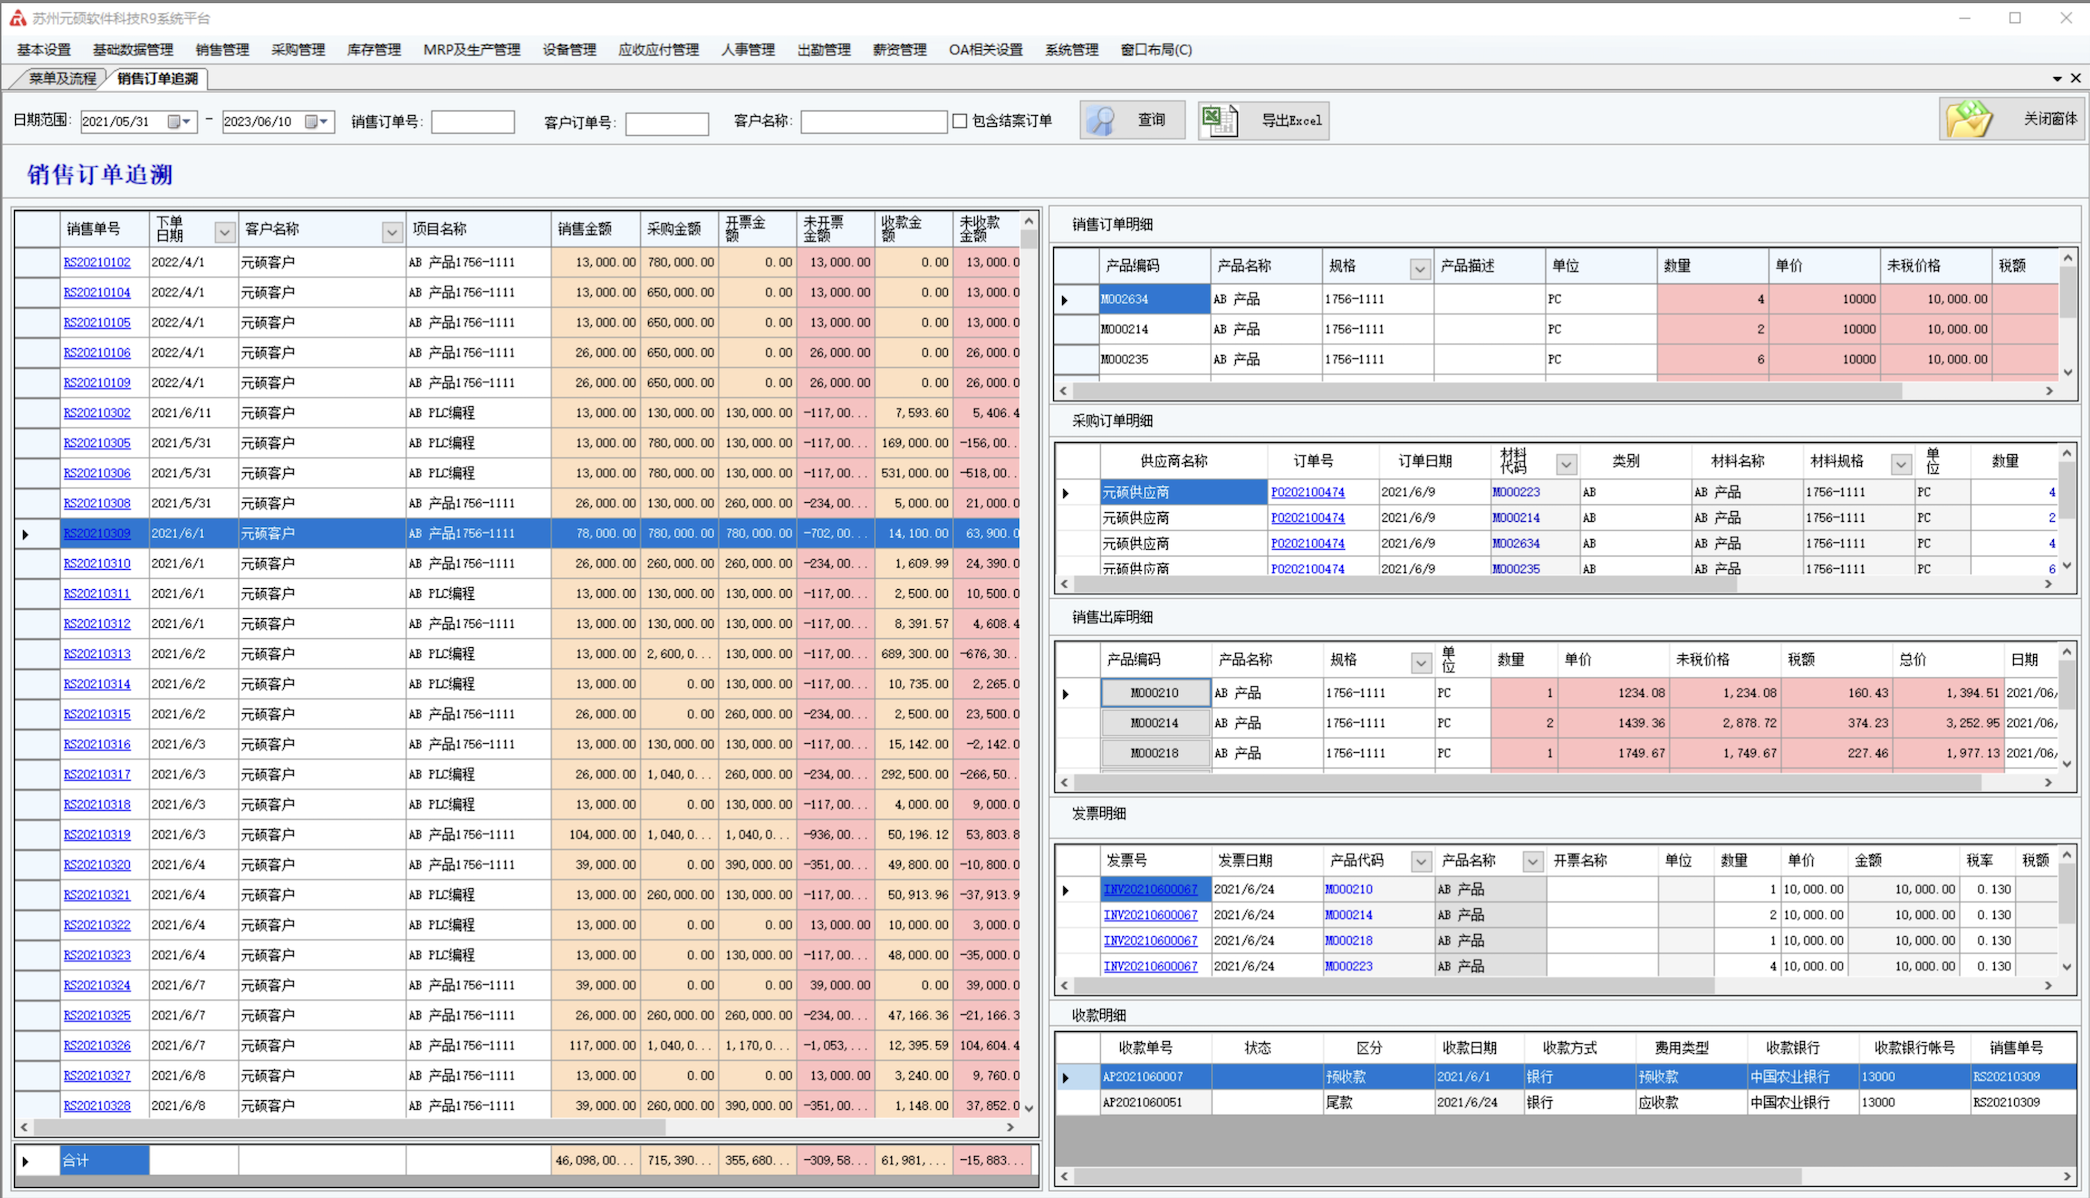Click the Excel icon on 导出Excel button
The image size is (2090, 1198).
(x=1219, y=120)
